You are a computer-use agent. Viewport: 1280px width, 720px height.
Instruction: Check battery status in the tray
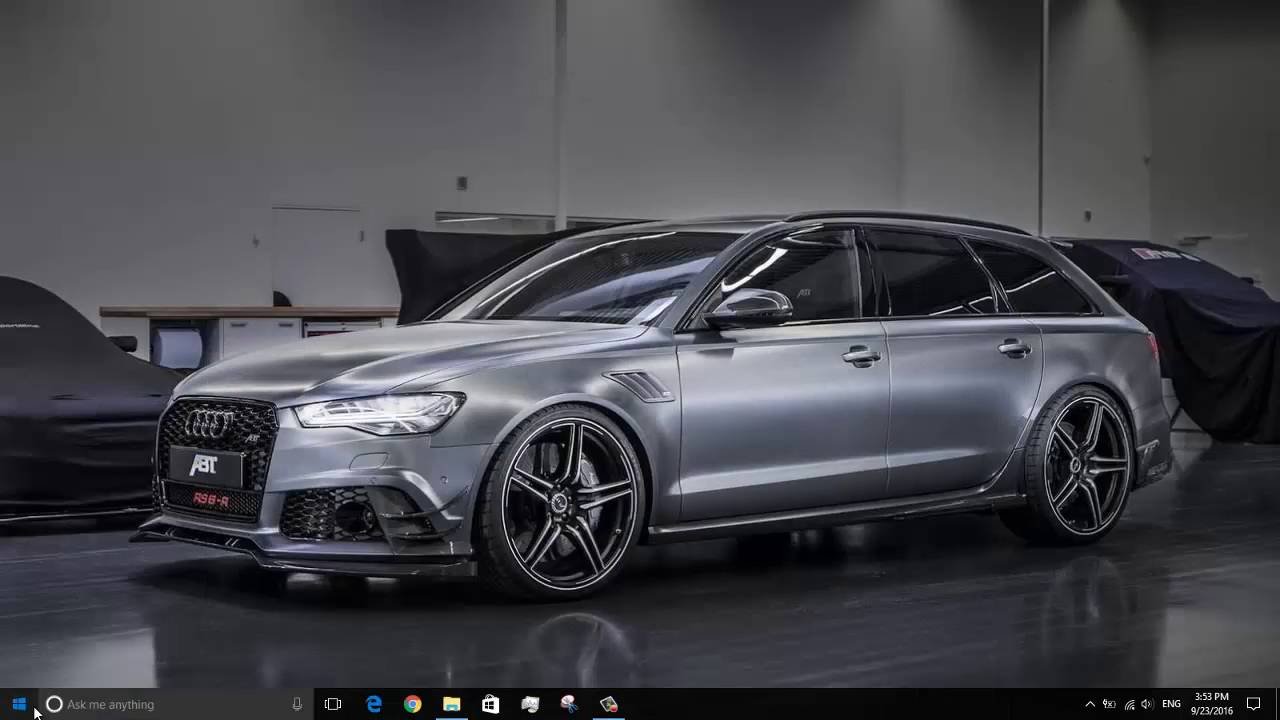[x=1109, y=704]
